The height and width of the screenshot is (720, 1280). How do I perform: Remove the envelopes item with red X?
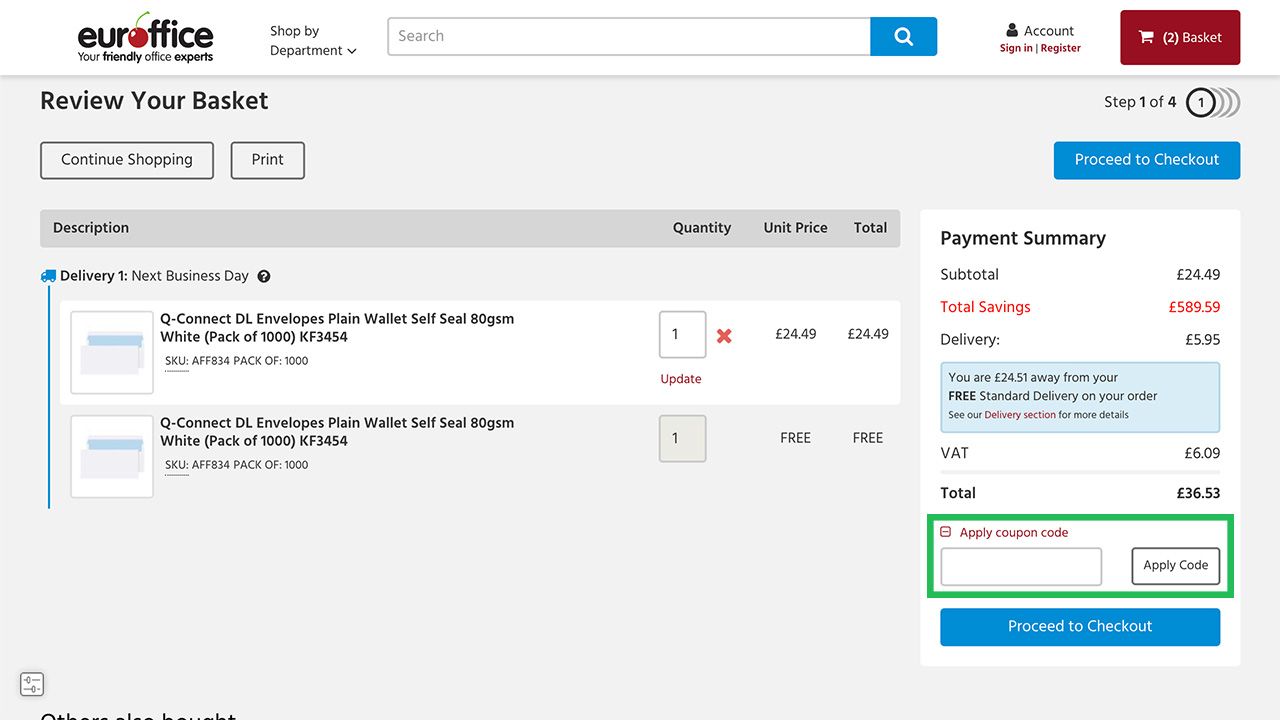pos(724,336)
